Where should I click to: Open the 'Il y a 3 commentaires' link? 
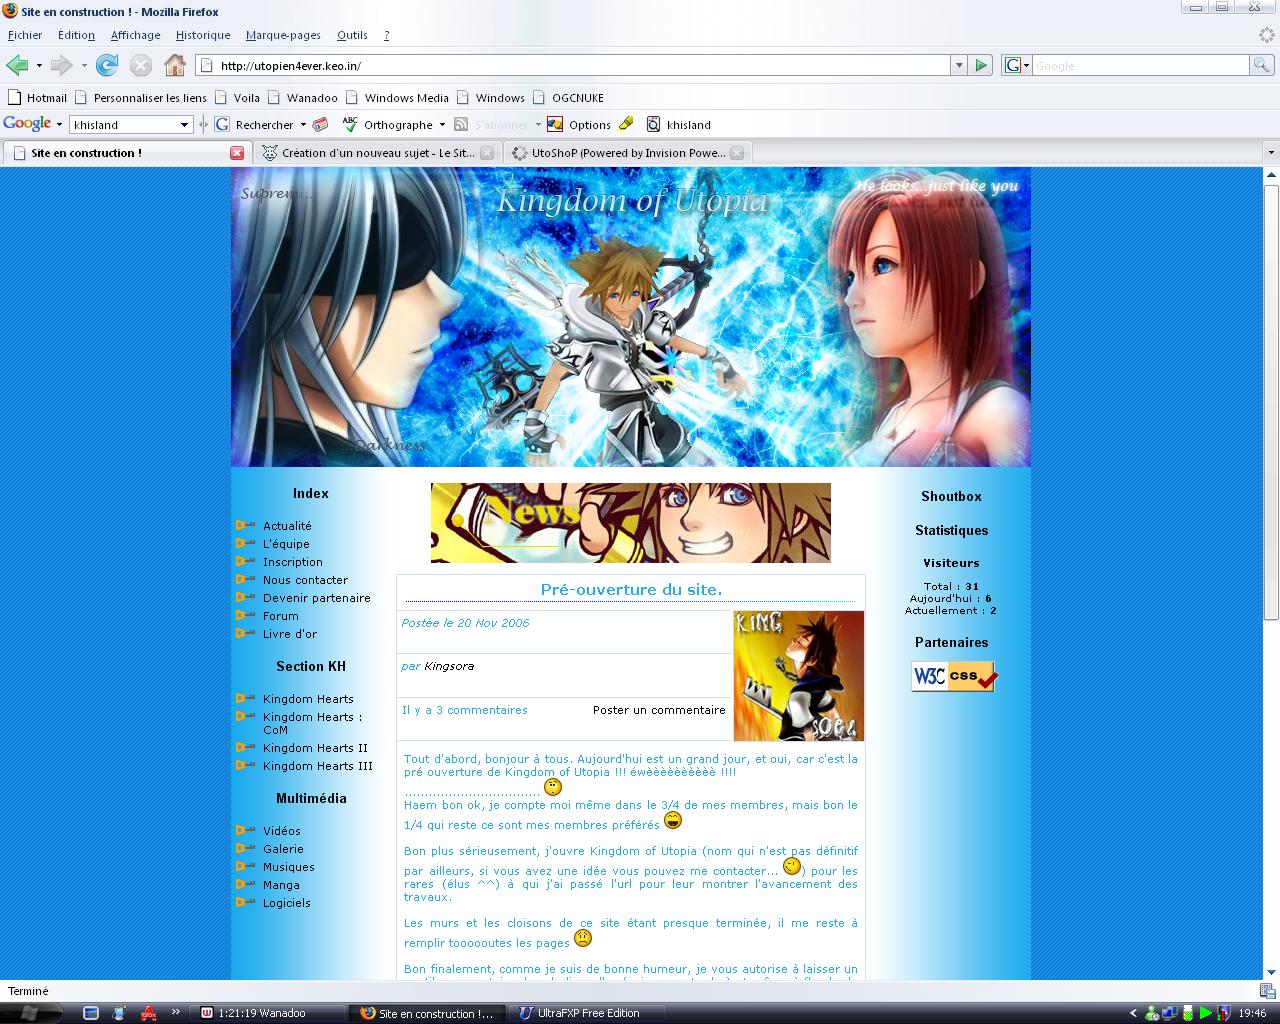tap(465, 710)
